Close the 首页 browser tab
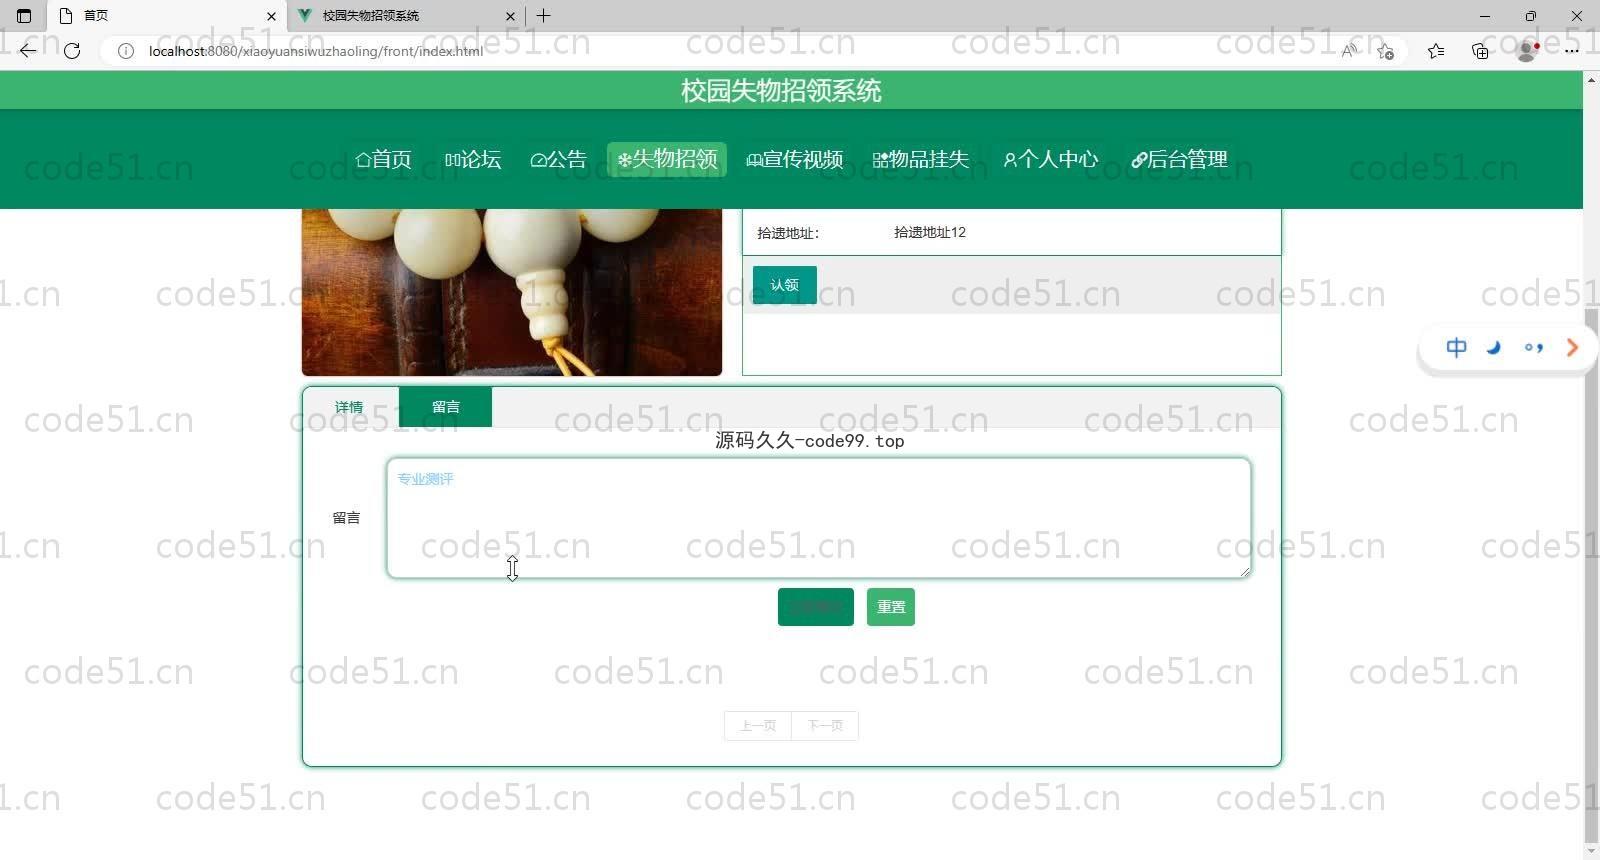The image size is (1600, 860). tap(271, 16)
